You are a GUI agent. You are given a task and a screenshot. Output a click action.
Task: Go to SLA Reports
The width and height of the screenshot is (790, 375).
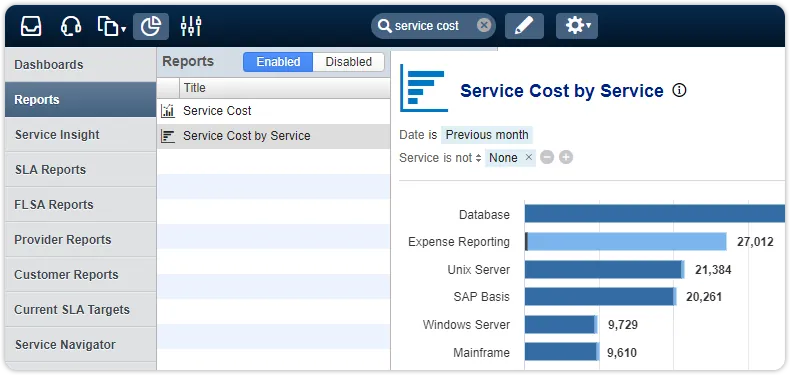click(81, 170)
